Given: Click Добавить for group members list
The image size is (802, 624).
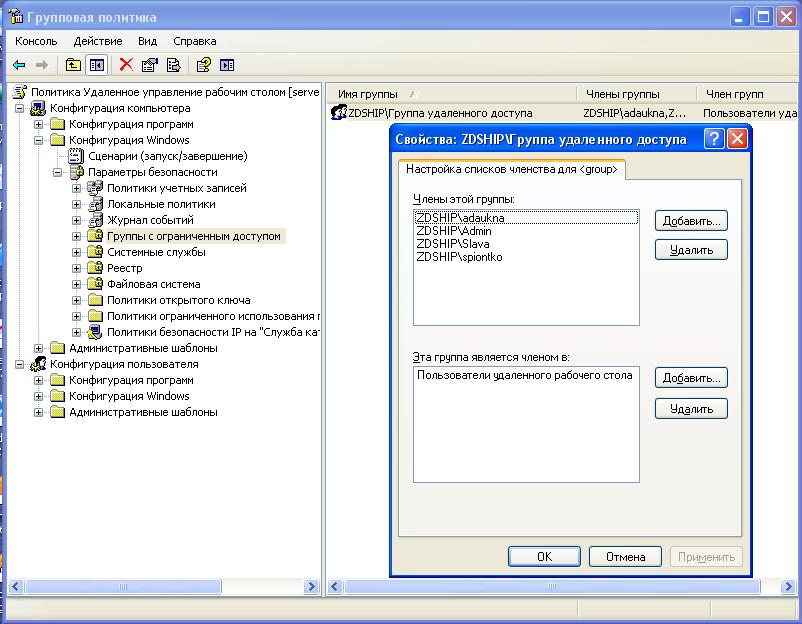Looking at the screenshot, I should pyautogui.click(x=691, y=221).
